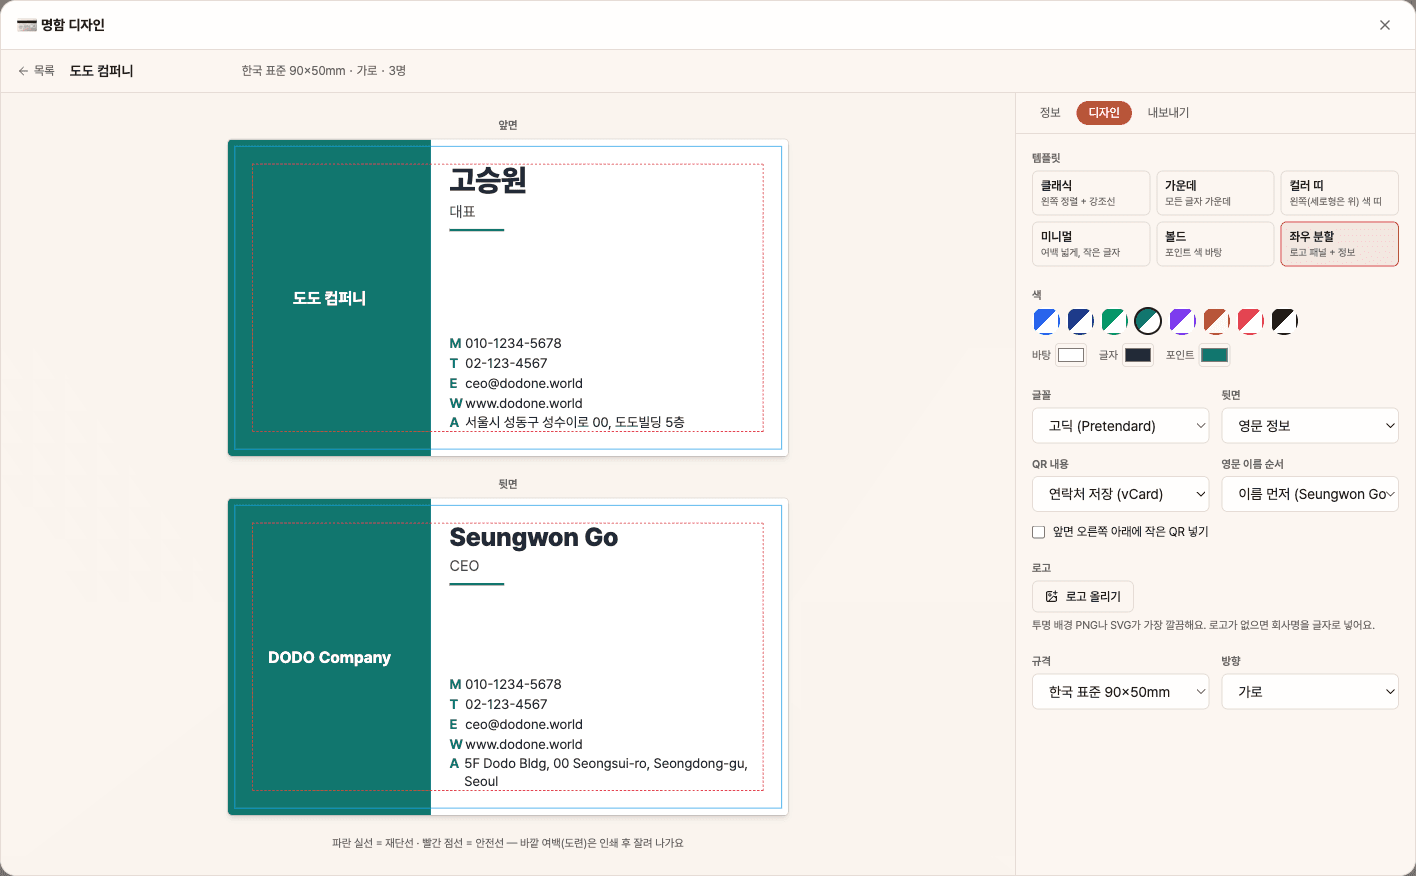Select the bright blue color preset
The height and width of the screenshot is (876, 1416).
1046,321
